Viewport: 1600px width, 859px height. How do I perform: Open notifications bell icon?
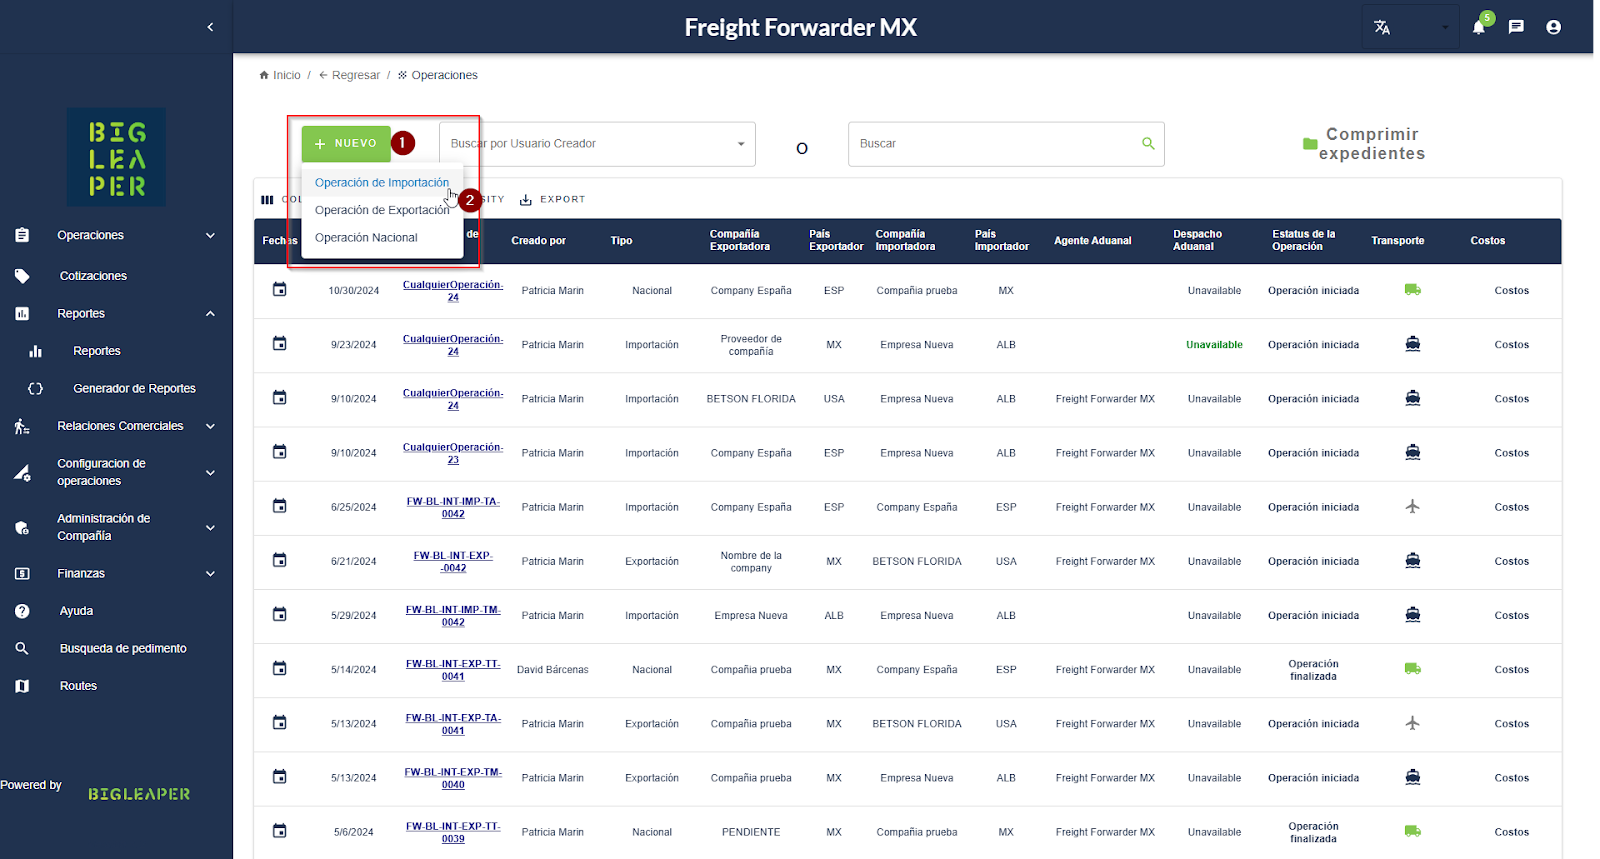click(1479, 27)
